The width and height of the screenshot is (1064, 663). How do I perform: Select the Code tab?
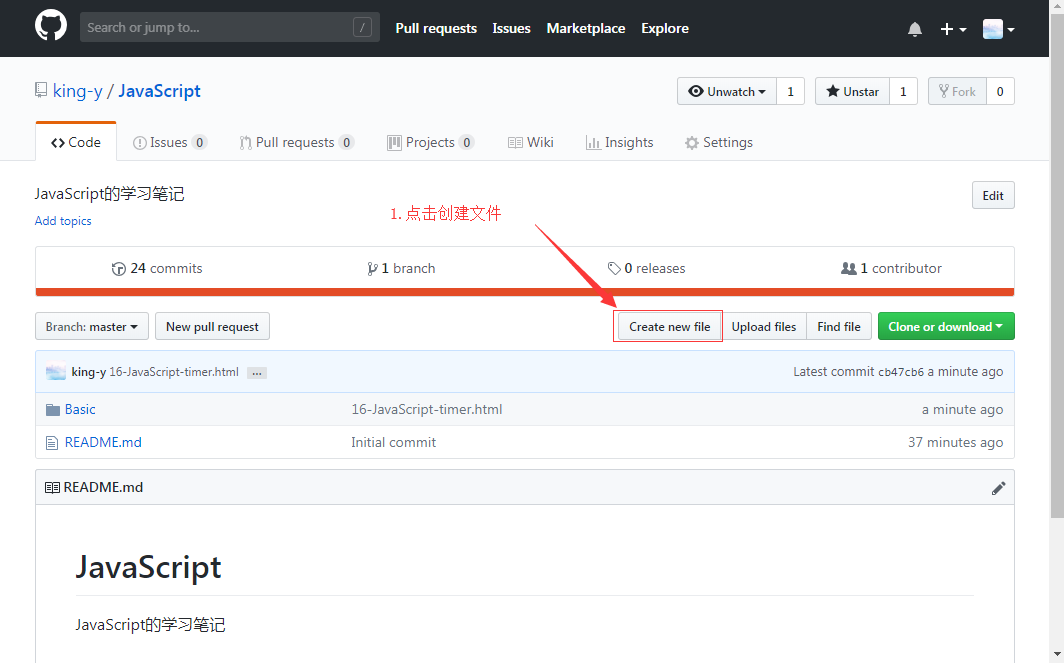[76, 142]
